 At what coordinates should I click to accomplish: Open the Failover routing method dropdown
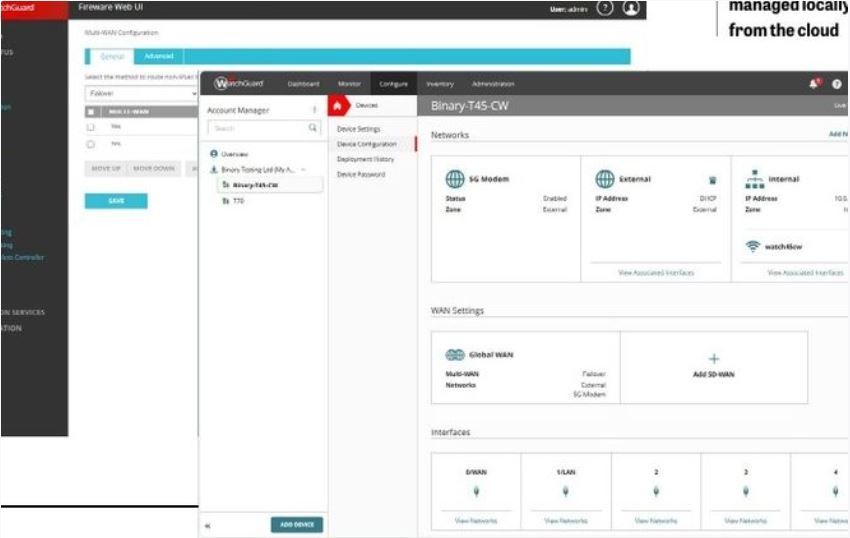pyautogui.click(x=141, y=93)
